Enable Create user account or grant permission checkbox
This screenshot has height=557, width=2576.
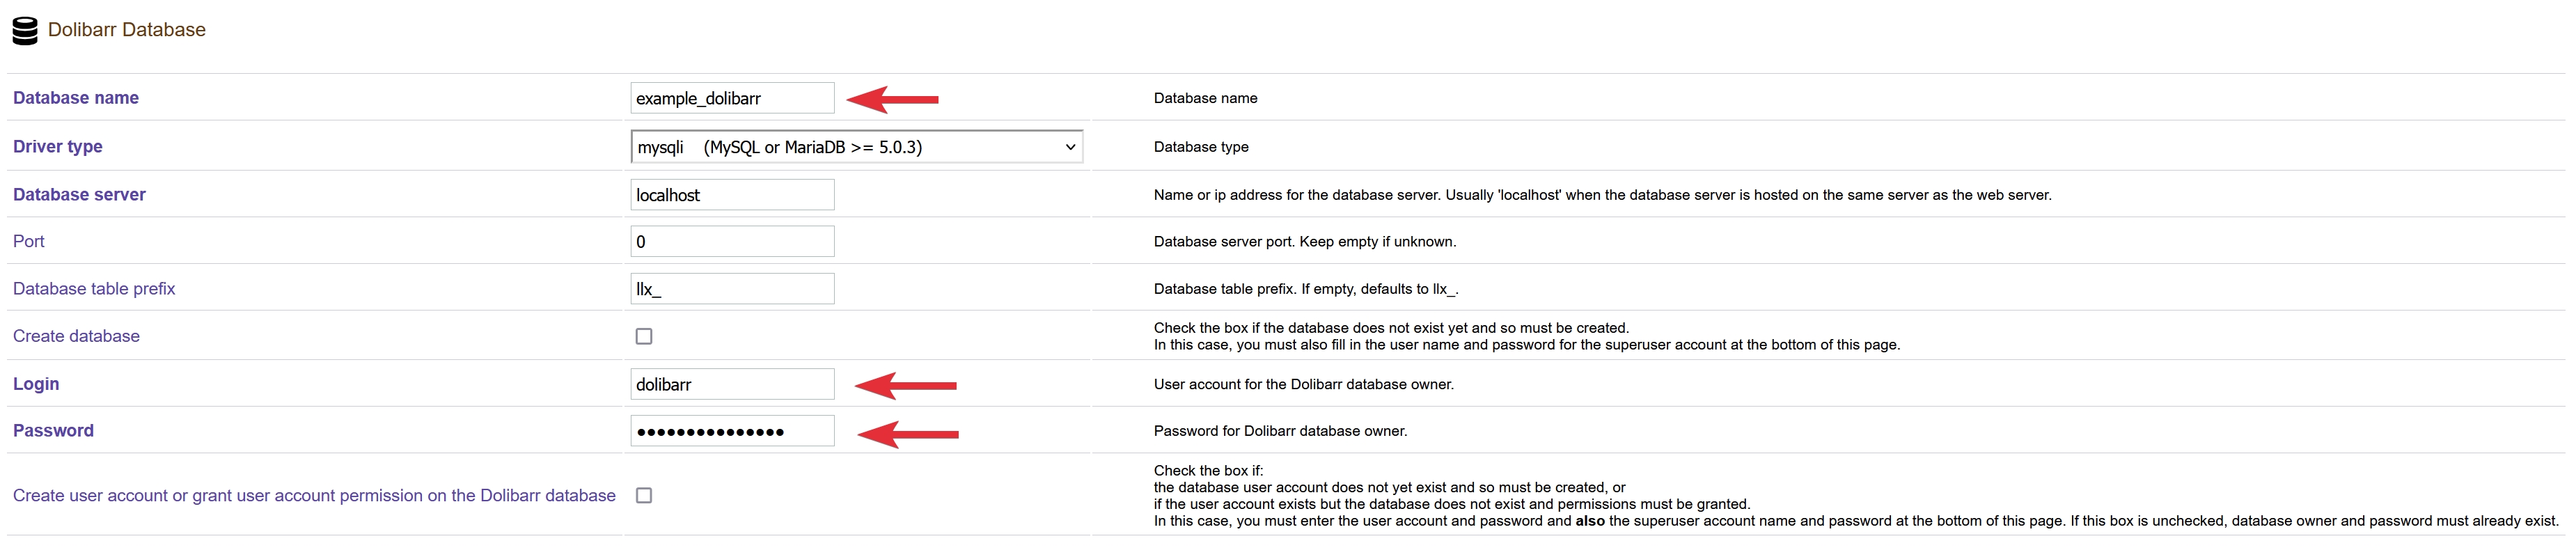[644, 495]
